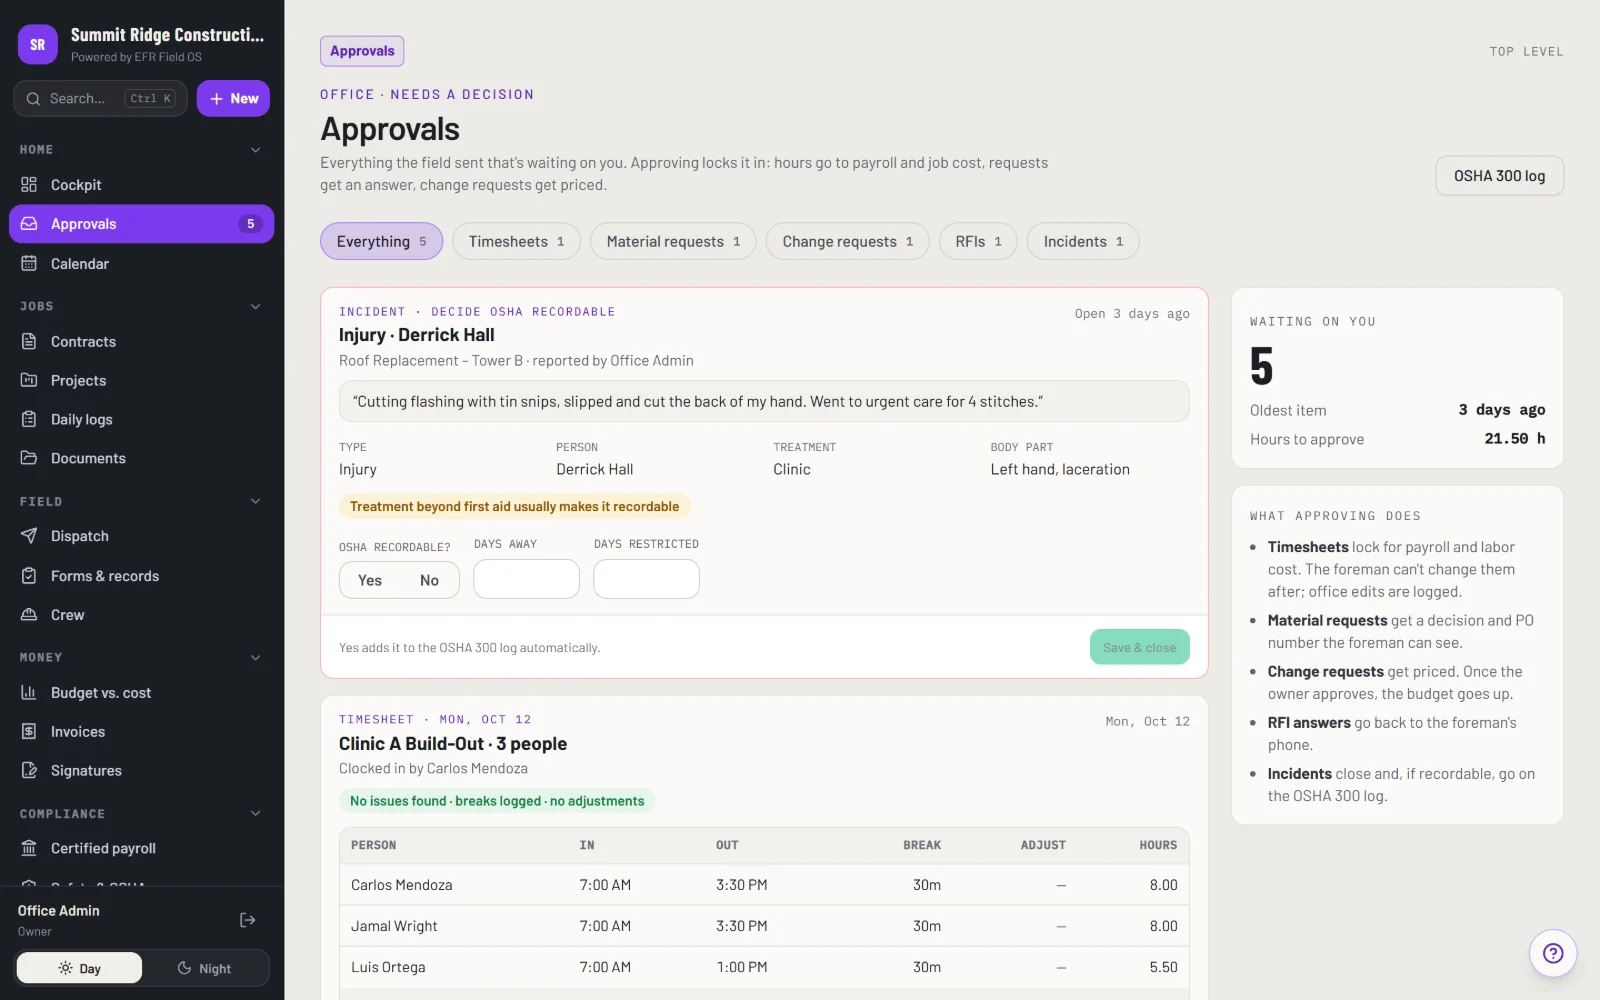Open Certified payroll bank icon
Viewport: 1600px width, 1000px height.
(29, 848)
